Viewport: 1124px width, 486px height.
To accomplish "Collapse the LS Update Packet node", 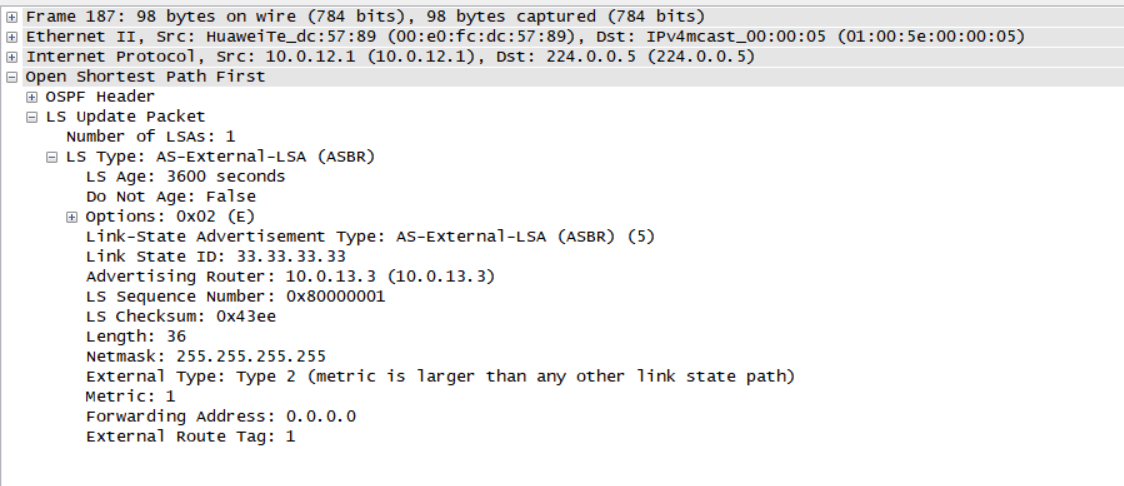I will point(32,117).
